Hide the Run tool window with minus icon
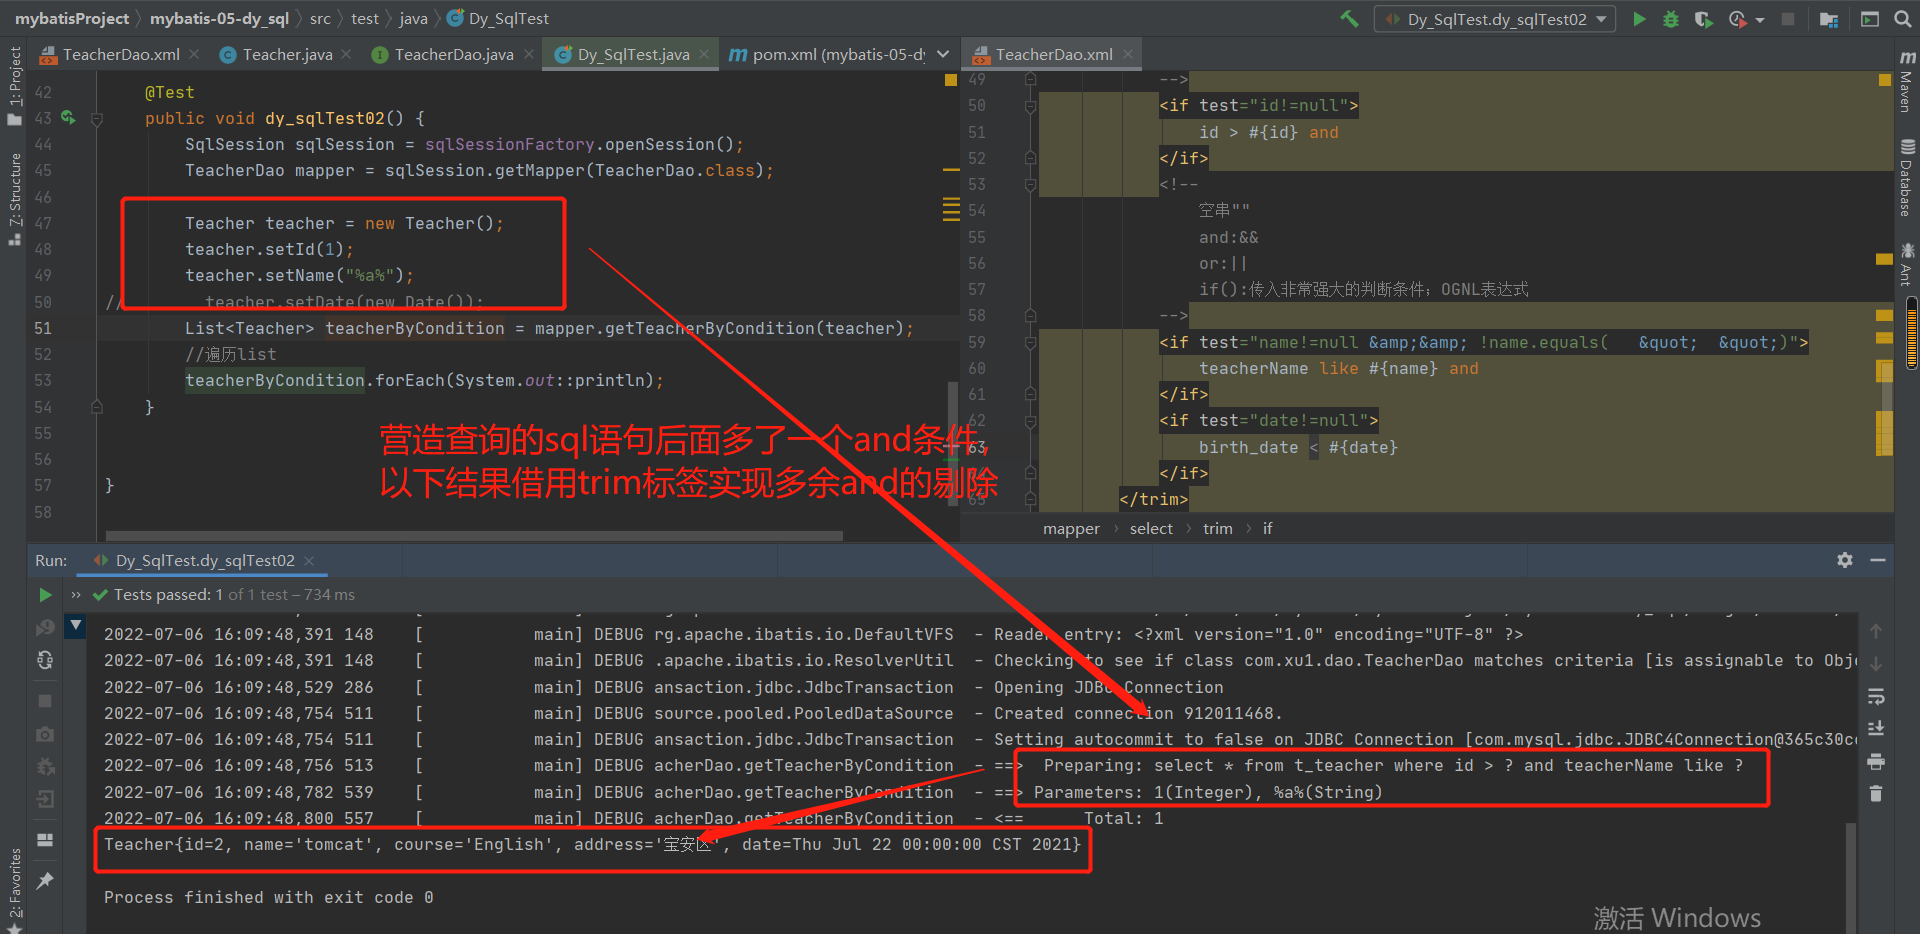The width and height of the screenshot is (1920, 934). (x=1878, y=560)
